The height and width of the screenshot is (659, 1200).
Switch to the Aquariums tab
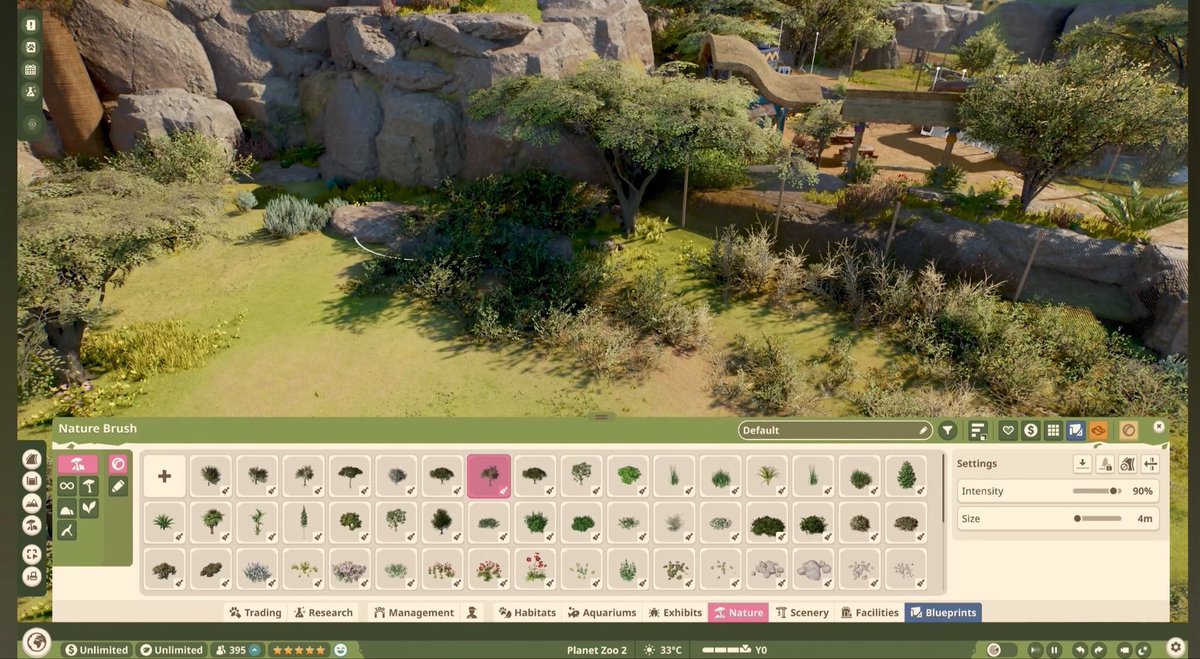(x=602, y=613)
